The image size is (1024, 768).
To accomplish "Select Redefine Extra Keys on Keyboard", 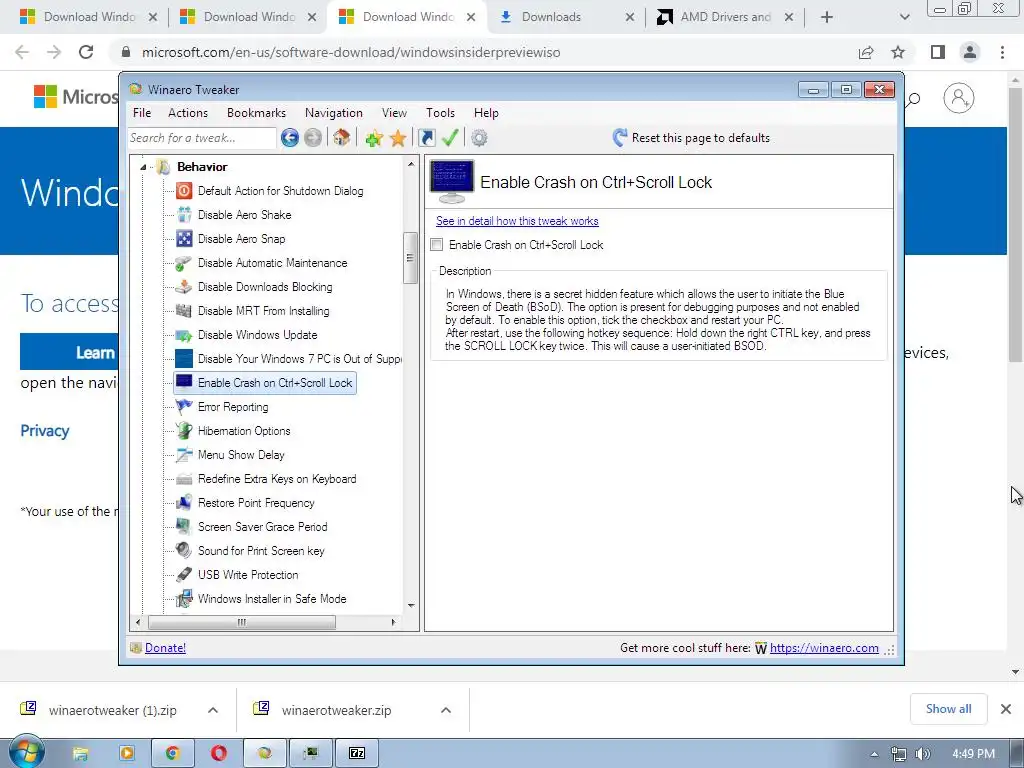I will [277, 479].
